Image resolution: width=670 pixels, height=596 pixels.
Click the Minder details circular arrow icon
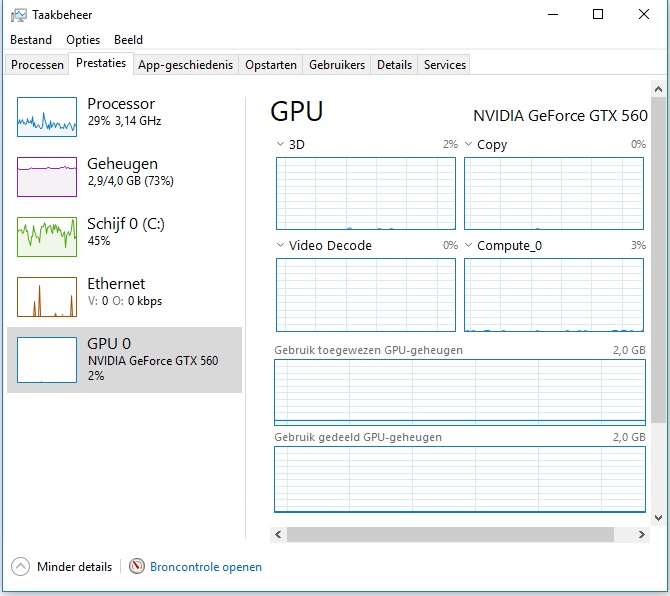[x=21, y=567]
